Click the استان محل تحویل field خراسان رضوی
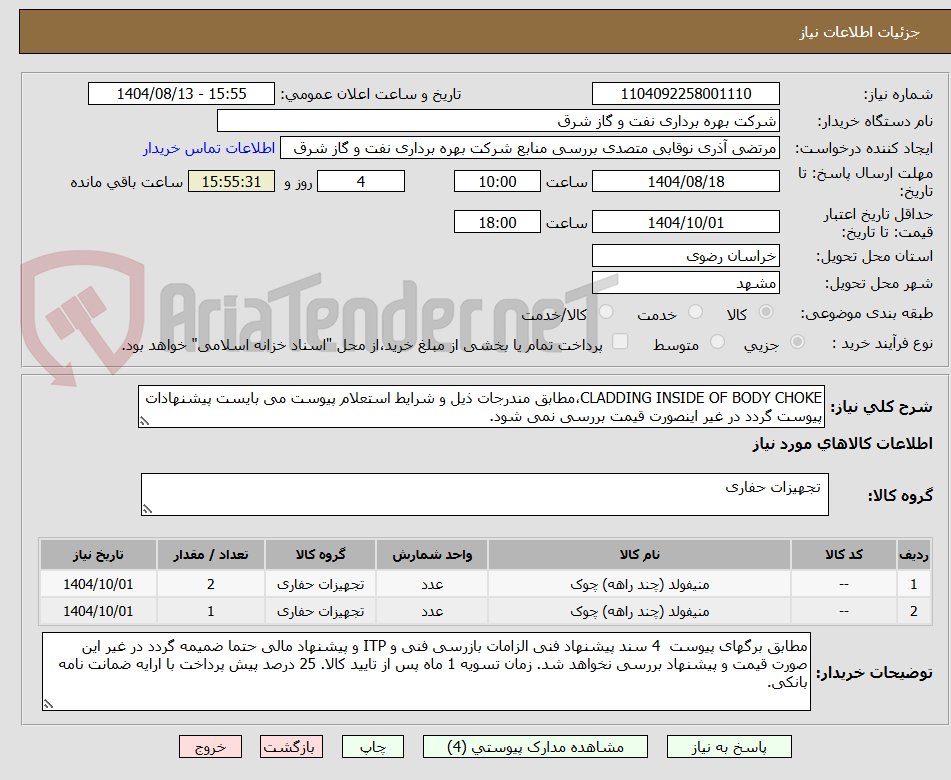 click(685, 256)
